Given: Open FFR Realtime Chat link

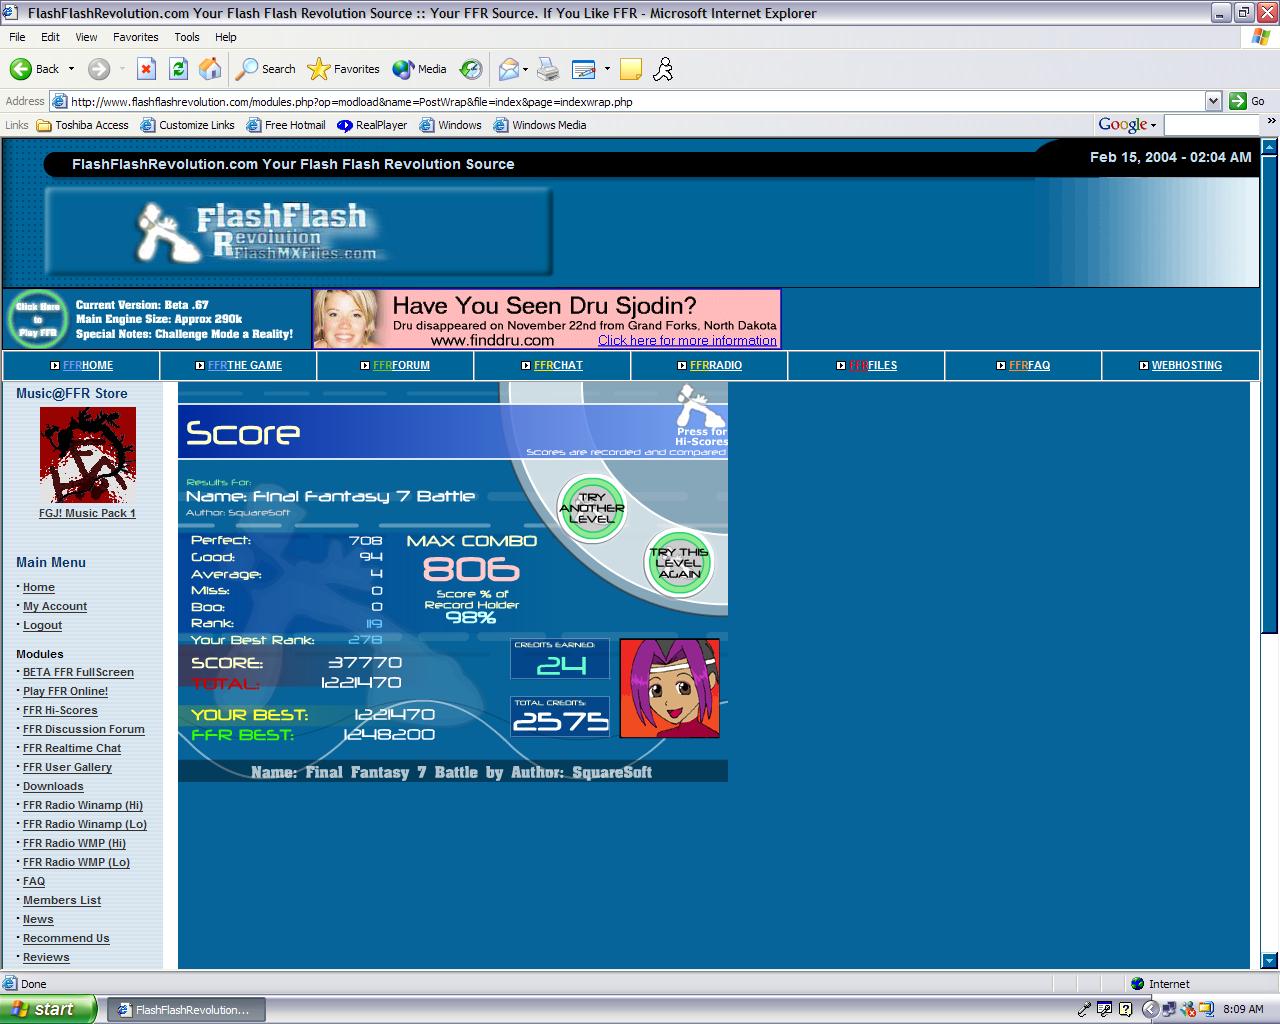Looking at the screenshot, I should [72, 748].
